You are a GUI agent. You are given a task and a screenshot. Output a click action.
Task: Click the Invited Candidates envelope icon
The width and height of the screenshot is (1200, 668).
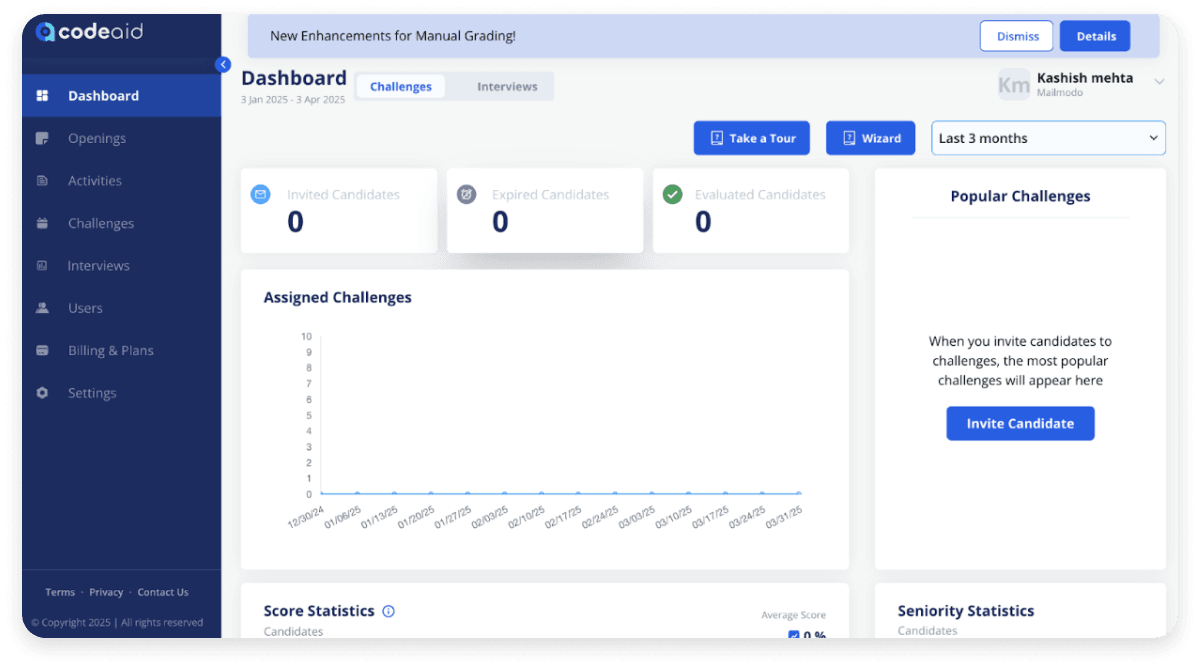260,194
